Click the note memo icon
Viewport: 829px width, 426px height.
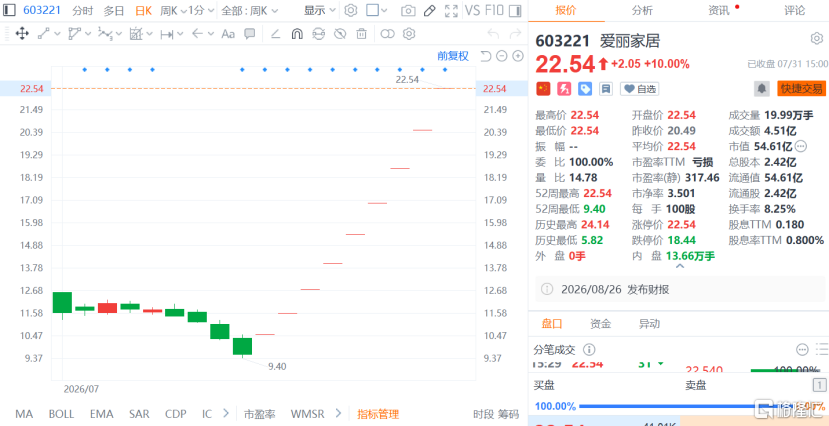pyautogui.click(x=606, y=89)
